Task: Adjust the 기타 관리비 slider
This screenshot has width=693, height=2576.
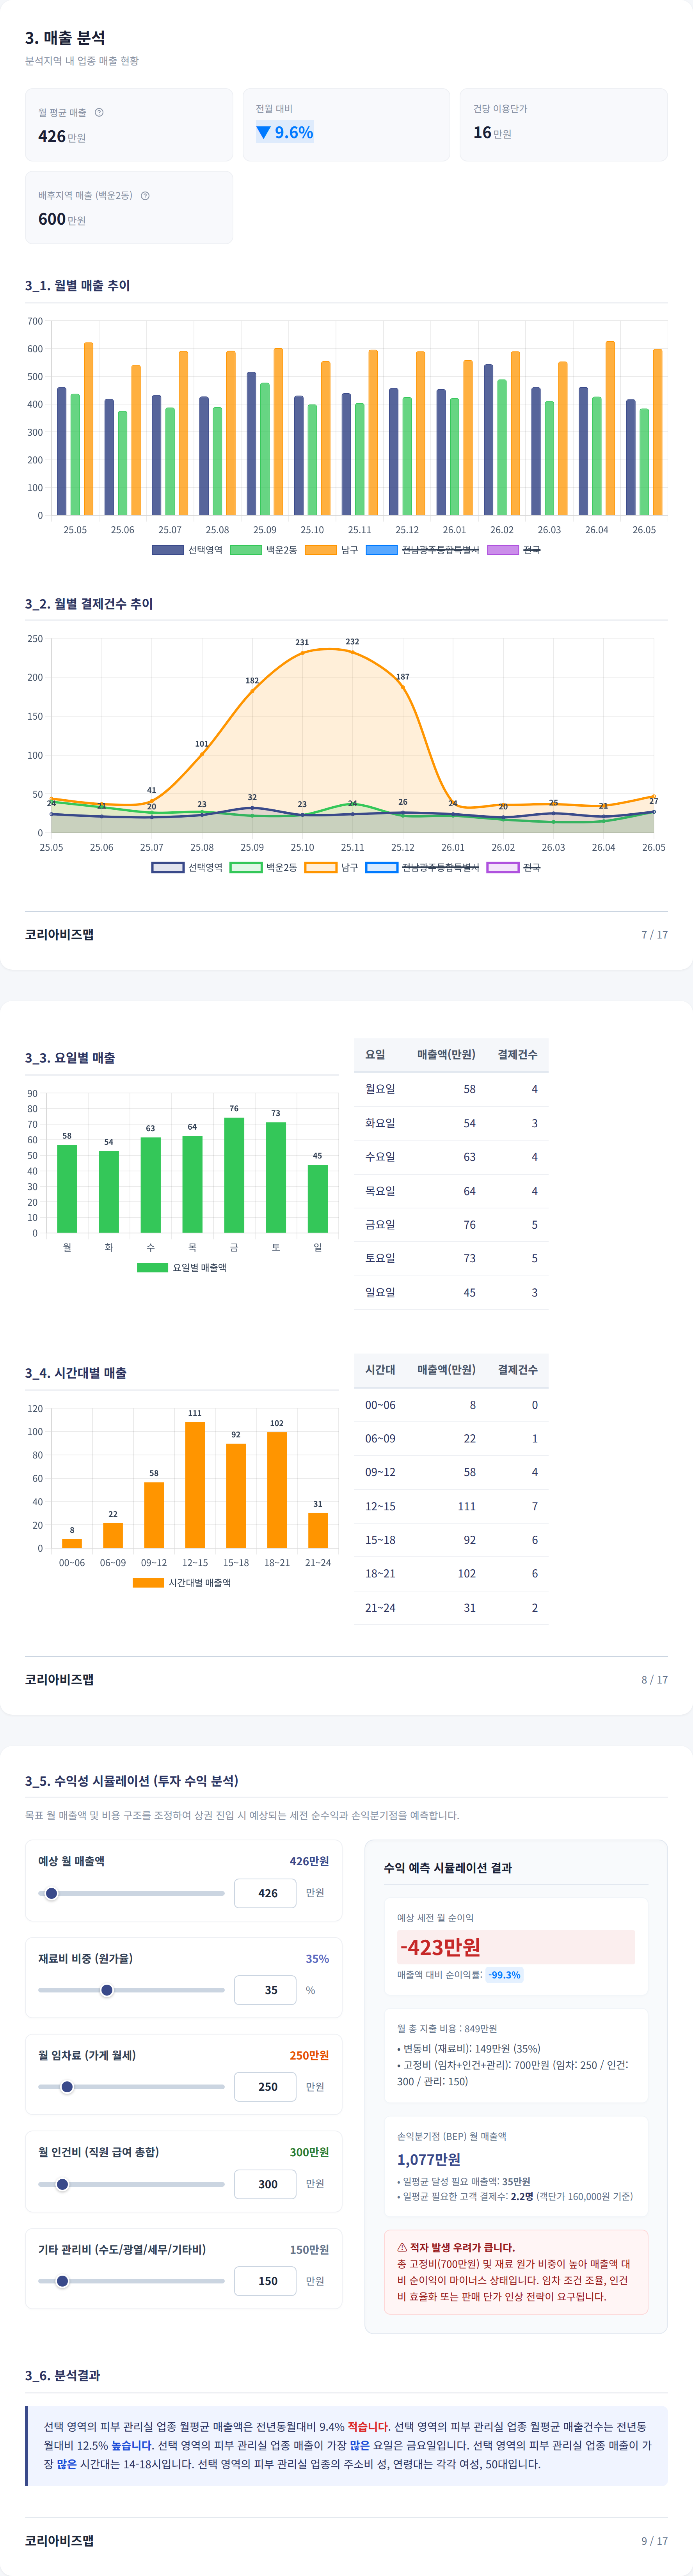Action: (x=131, y=2281)
